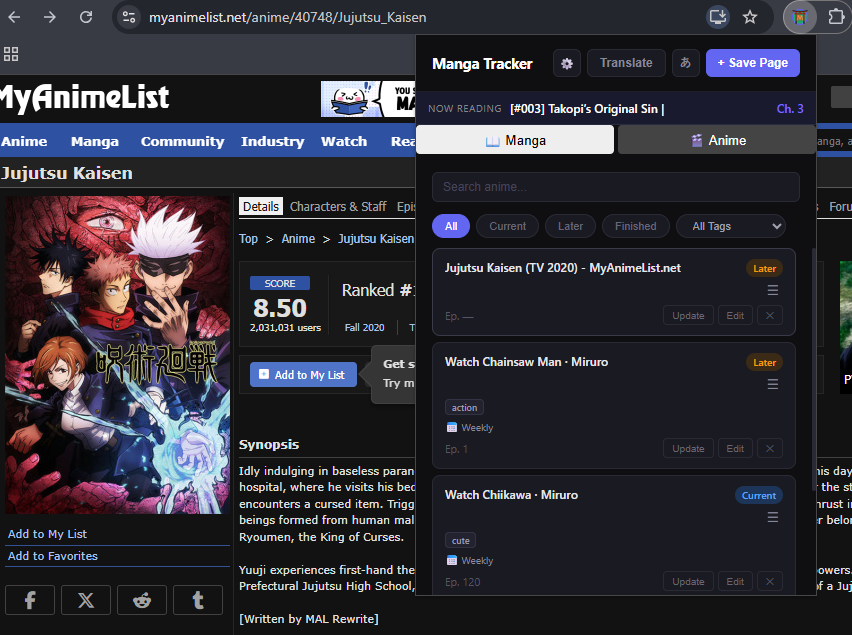The image size is (852, 635).
Task: Click Top breadcrumb link
Action: point(248,239)
